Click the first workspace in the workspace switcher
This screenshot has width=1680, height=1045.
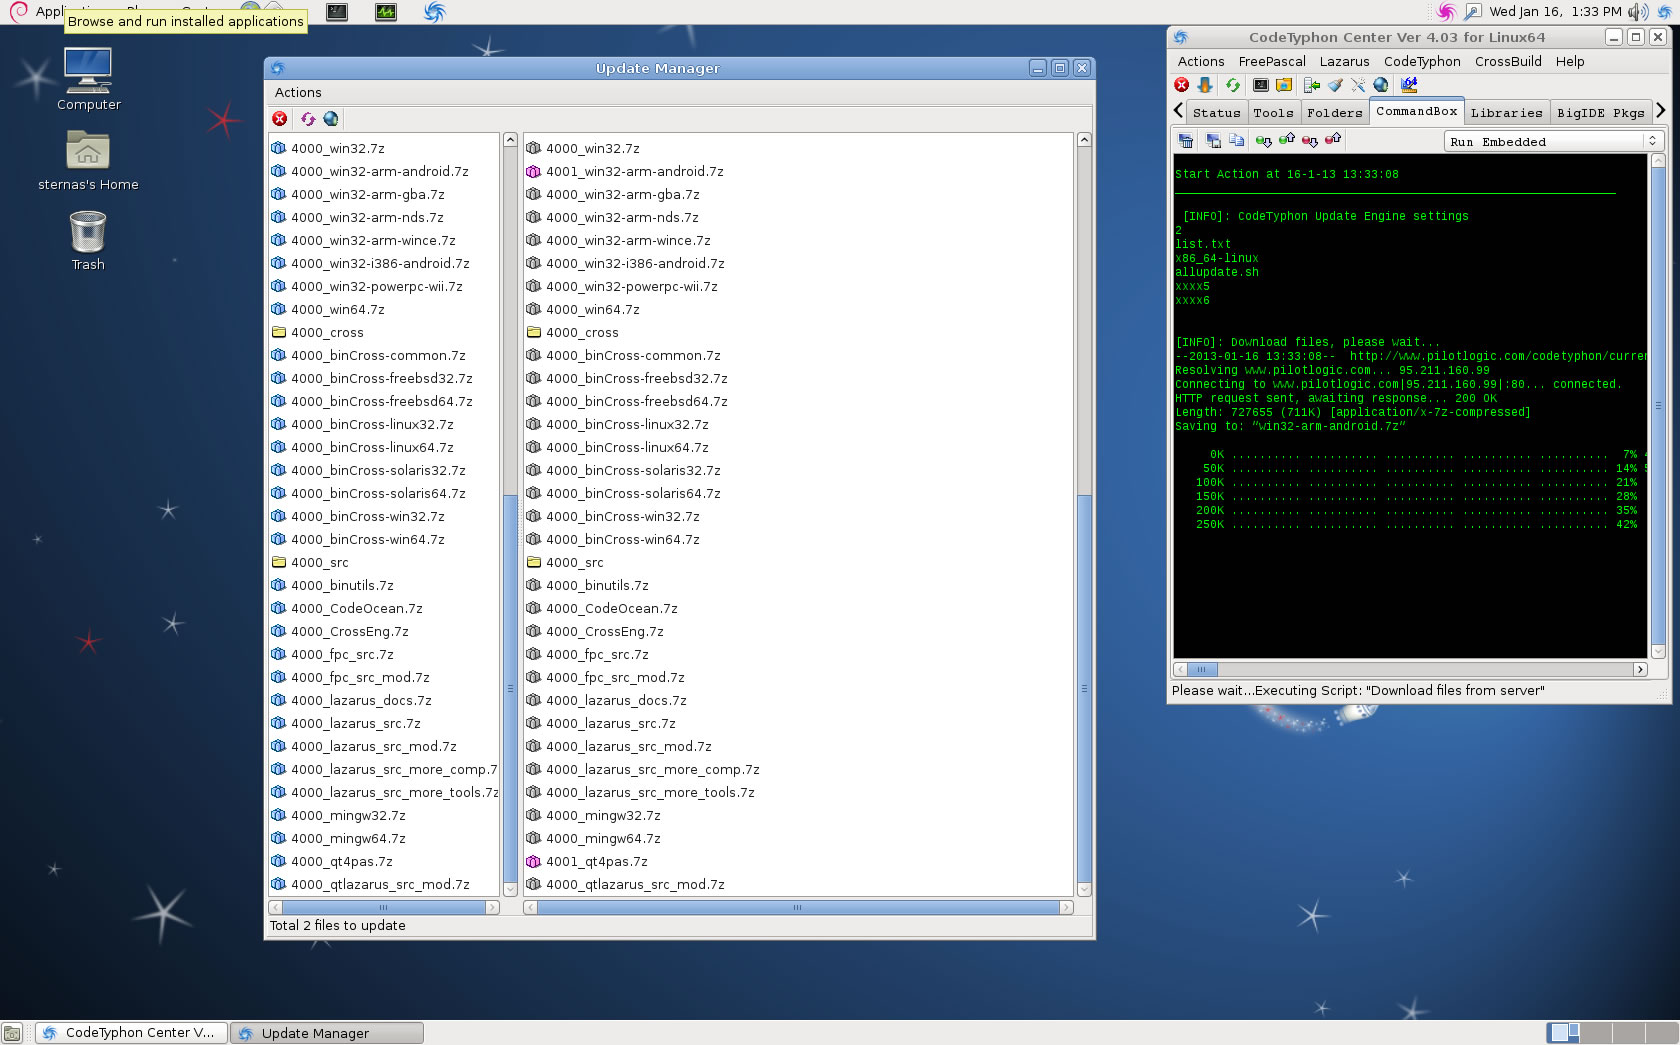1563,1033
